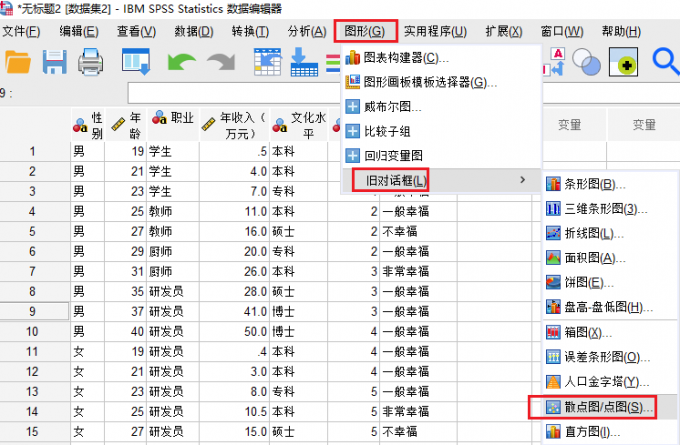This screenshot has width=680, height=445.
Task: Click the open folder toolbar icon
Action: tap(18, 62)
